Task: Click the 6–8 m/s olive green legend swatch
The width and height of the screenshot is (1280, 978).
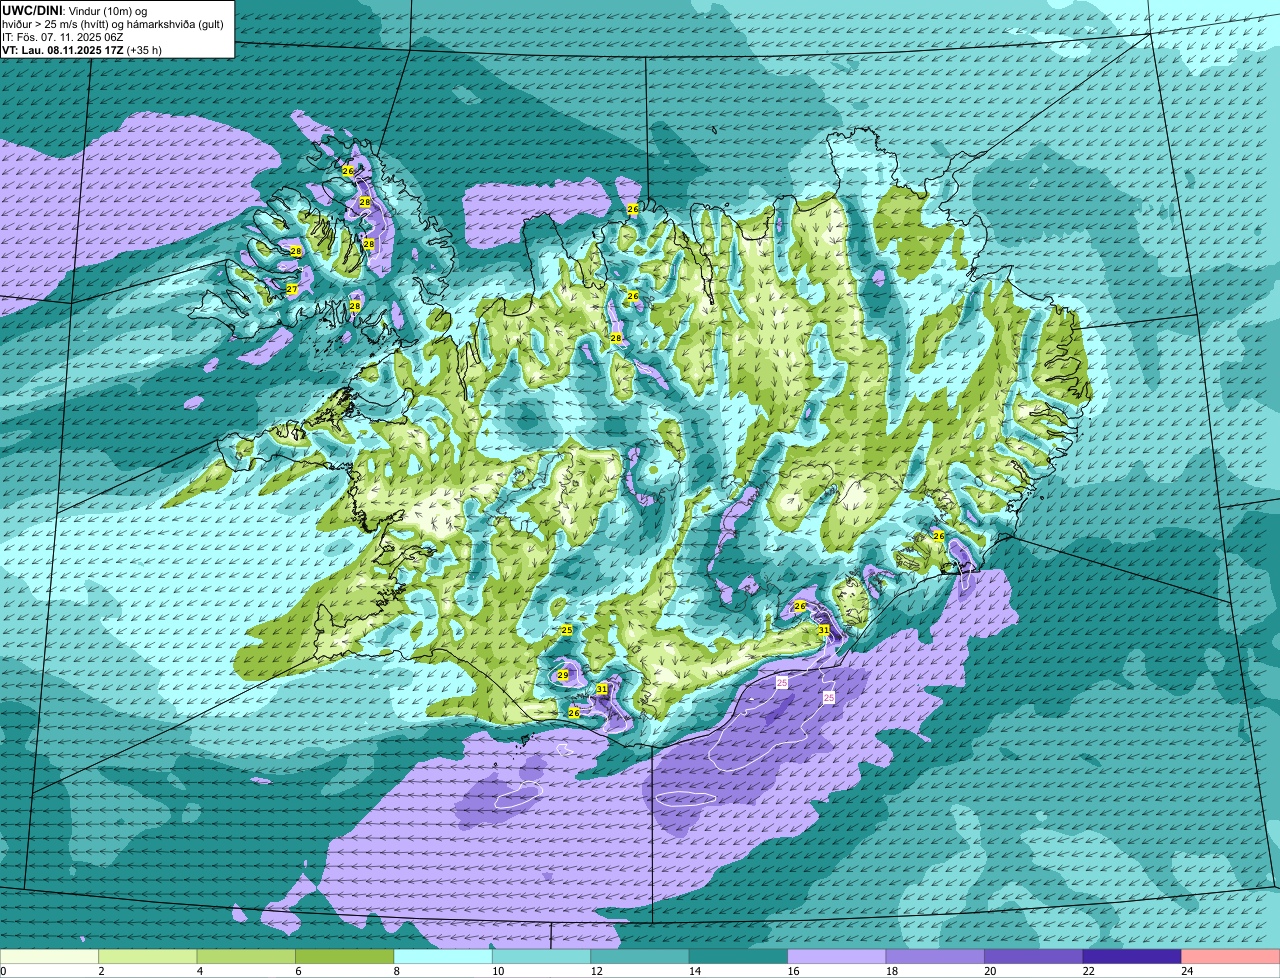Action: click(345, 956)
